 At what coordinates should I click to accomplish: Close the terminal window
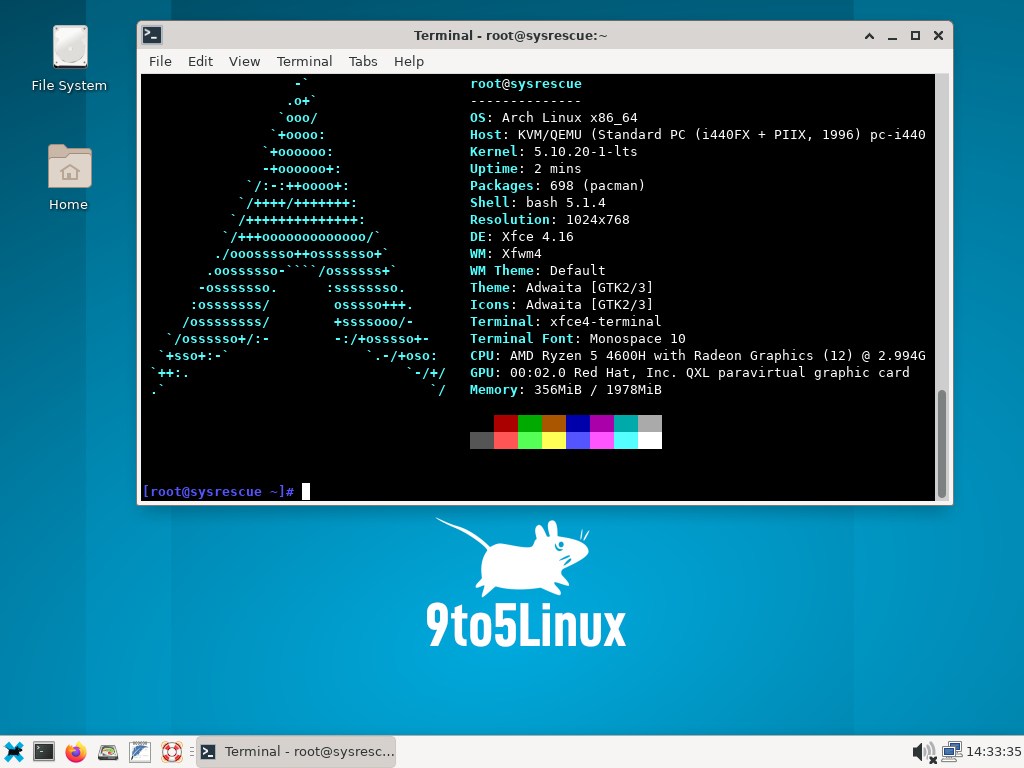tap(938, 36)
